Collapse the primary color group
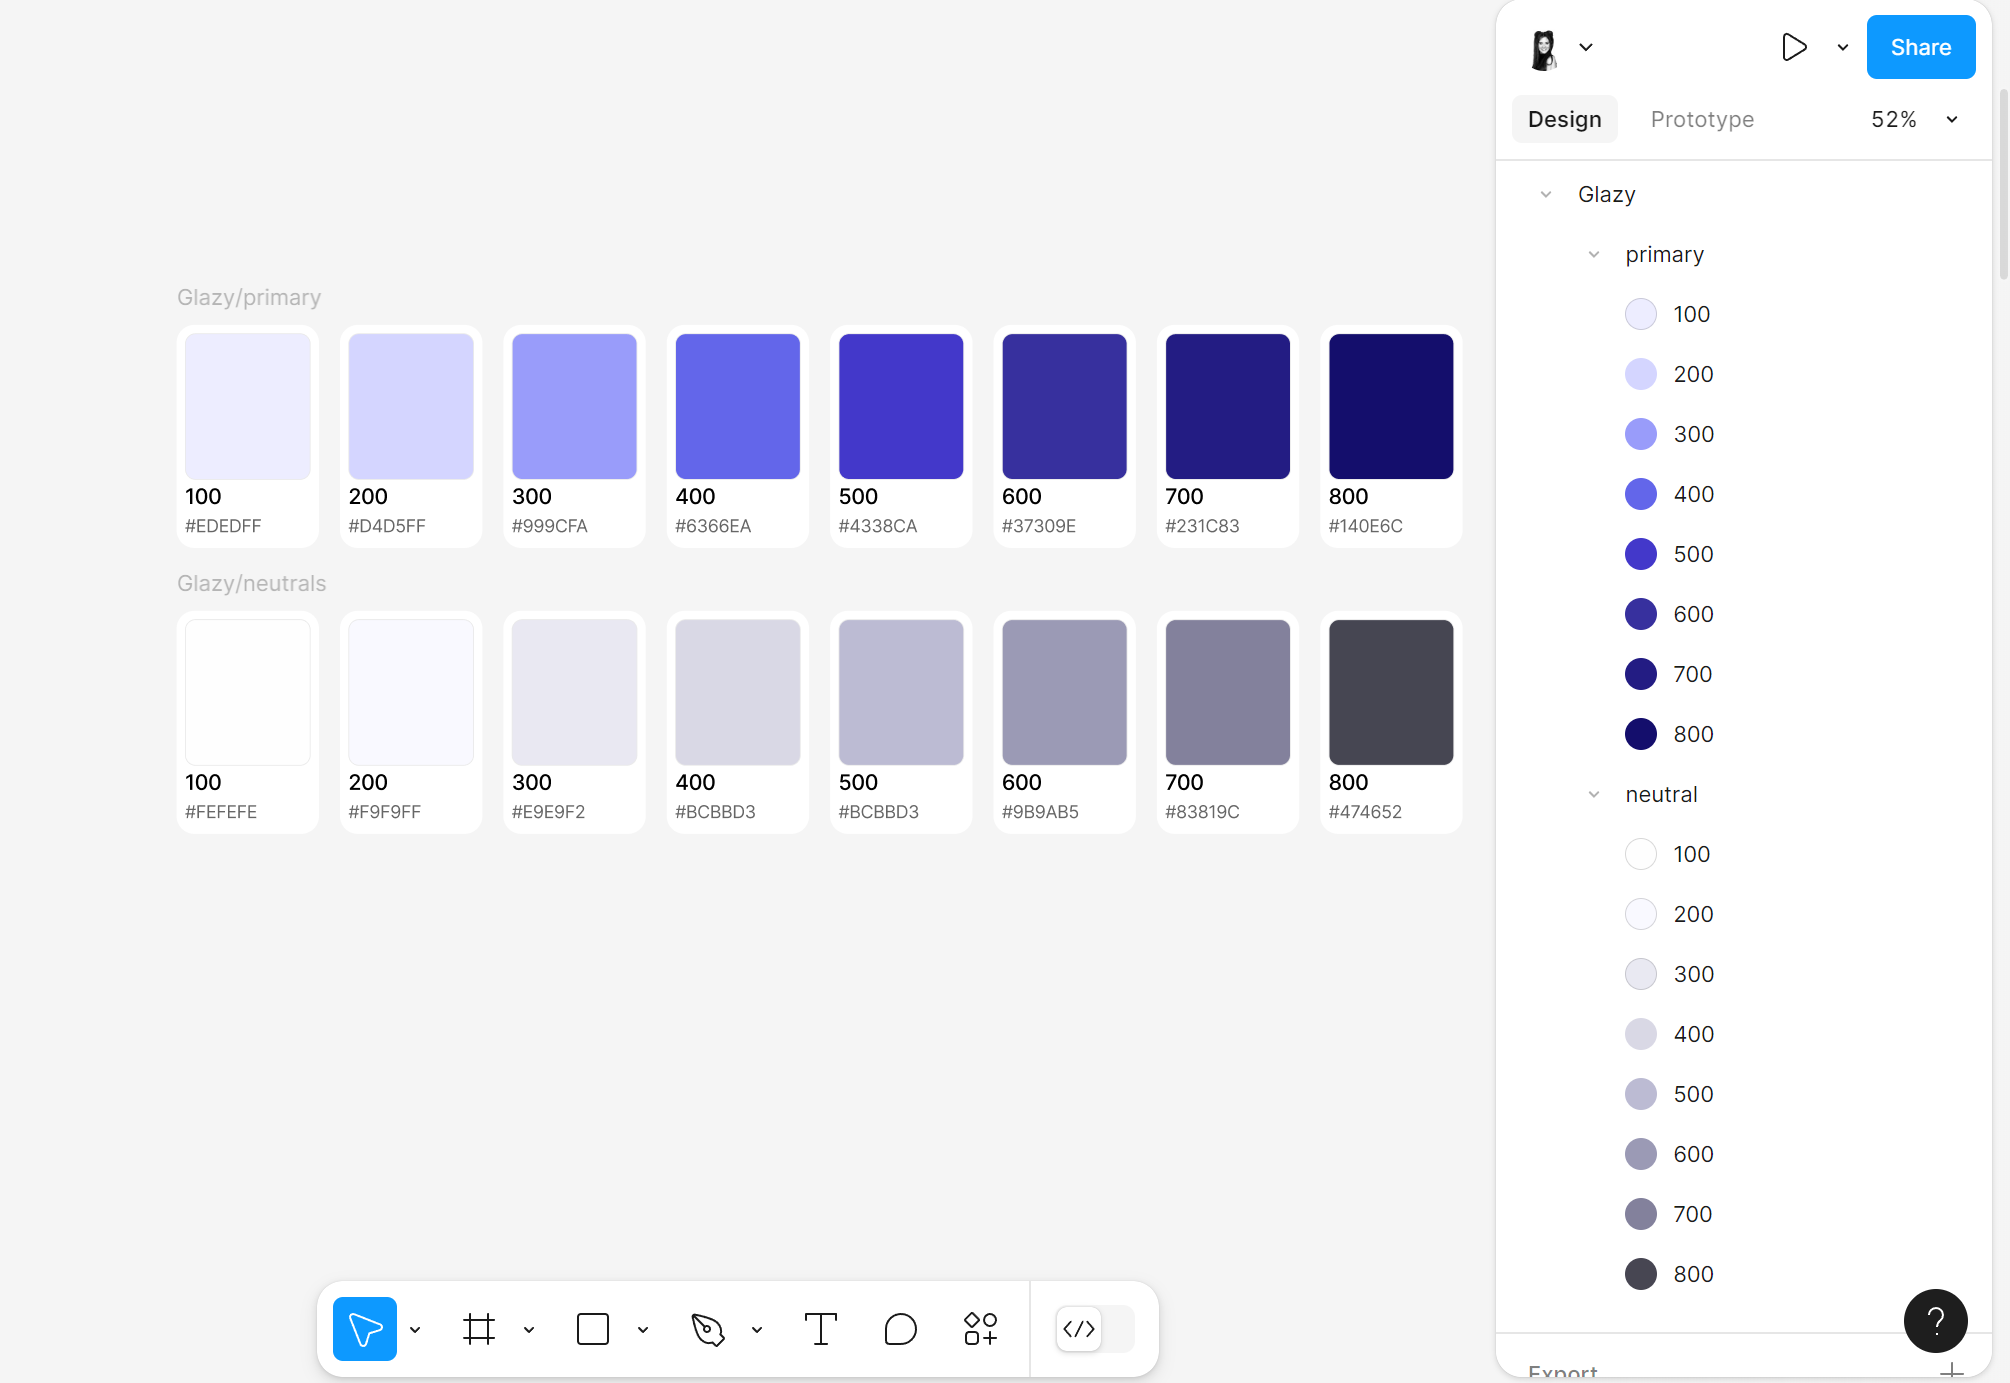Screen dimensions: 2010x1383 coord(1594,254)
